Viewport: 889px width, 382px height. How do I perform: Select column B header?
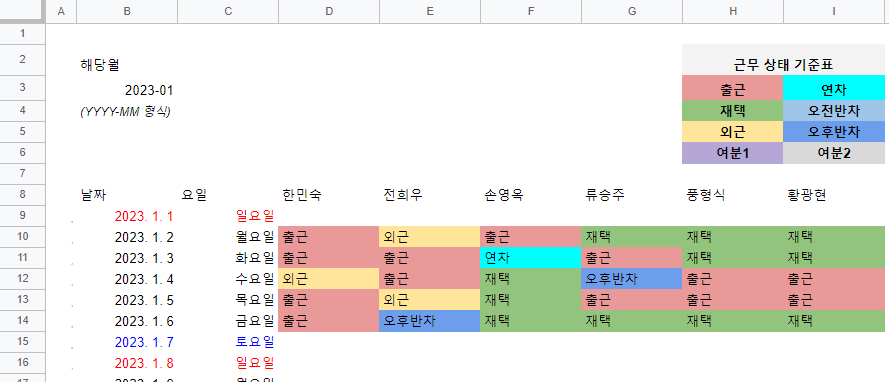127,11
